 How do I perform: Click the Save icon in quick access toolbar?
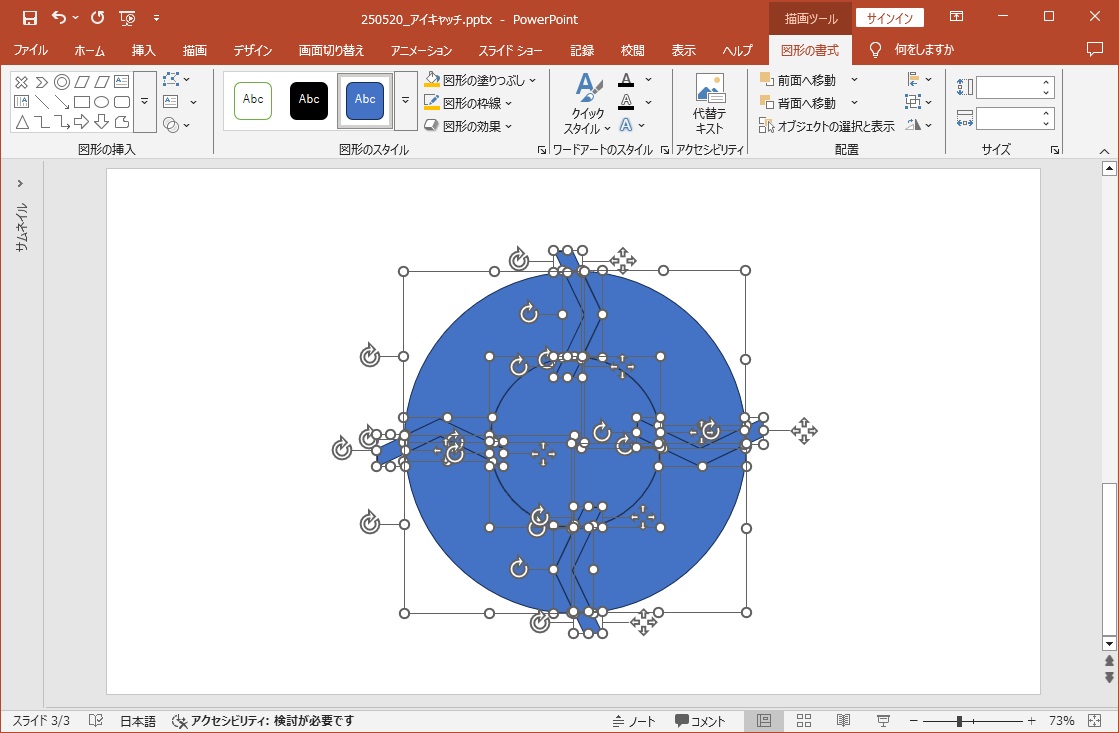click(29, 18)
